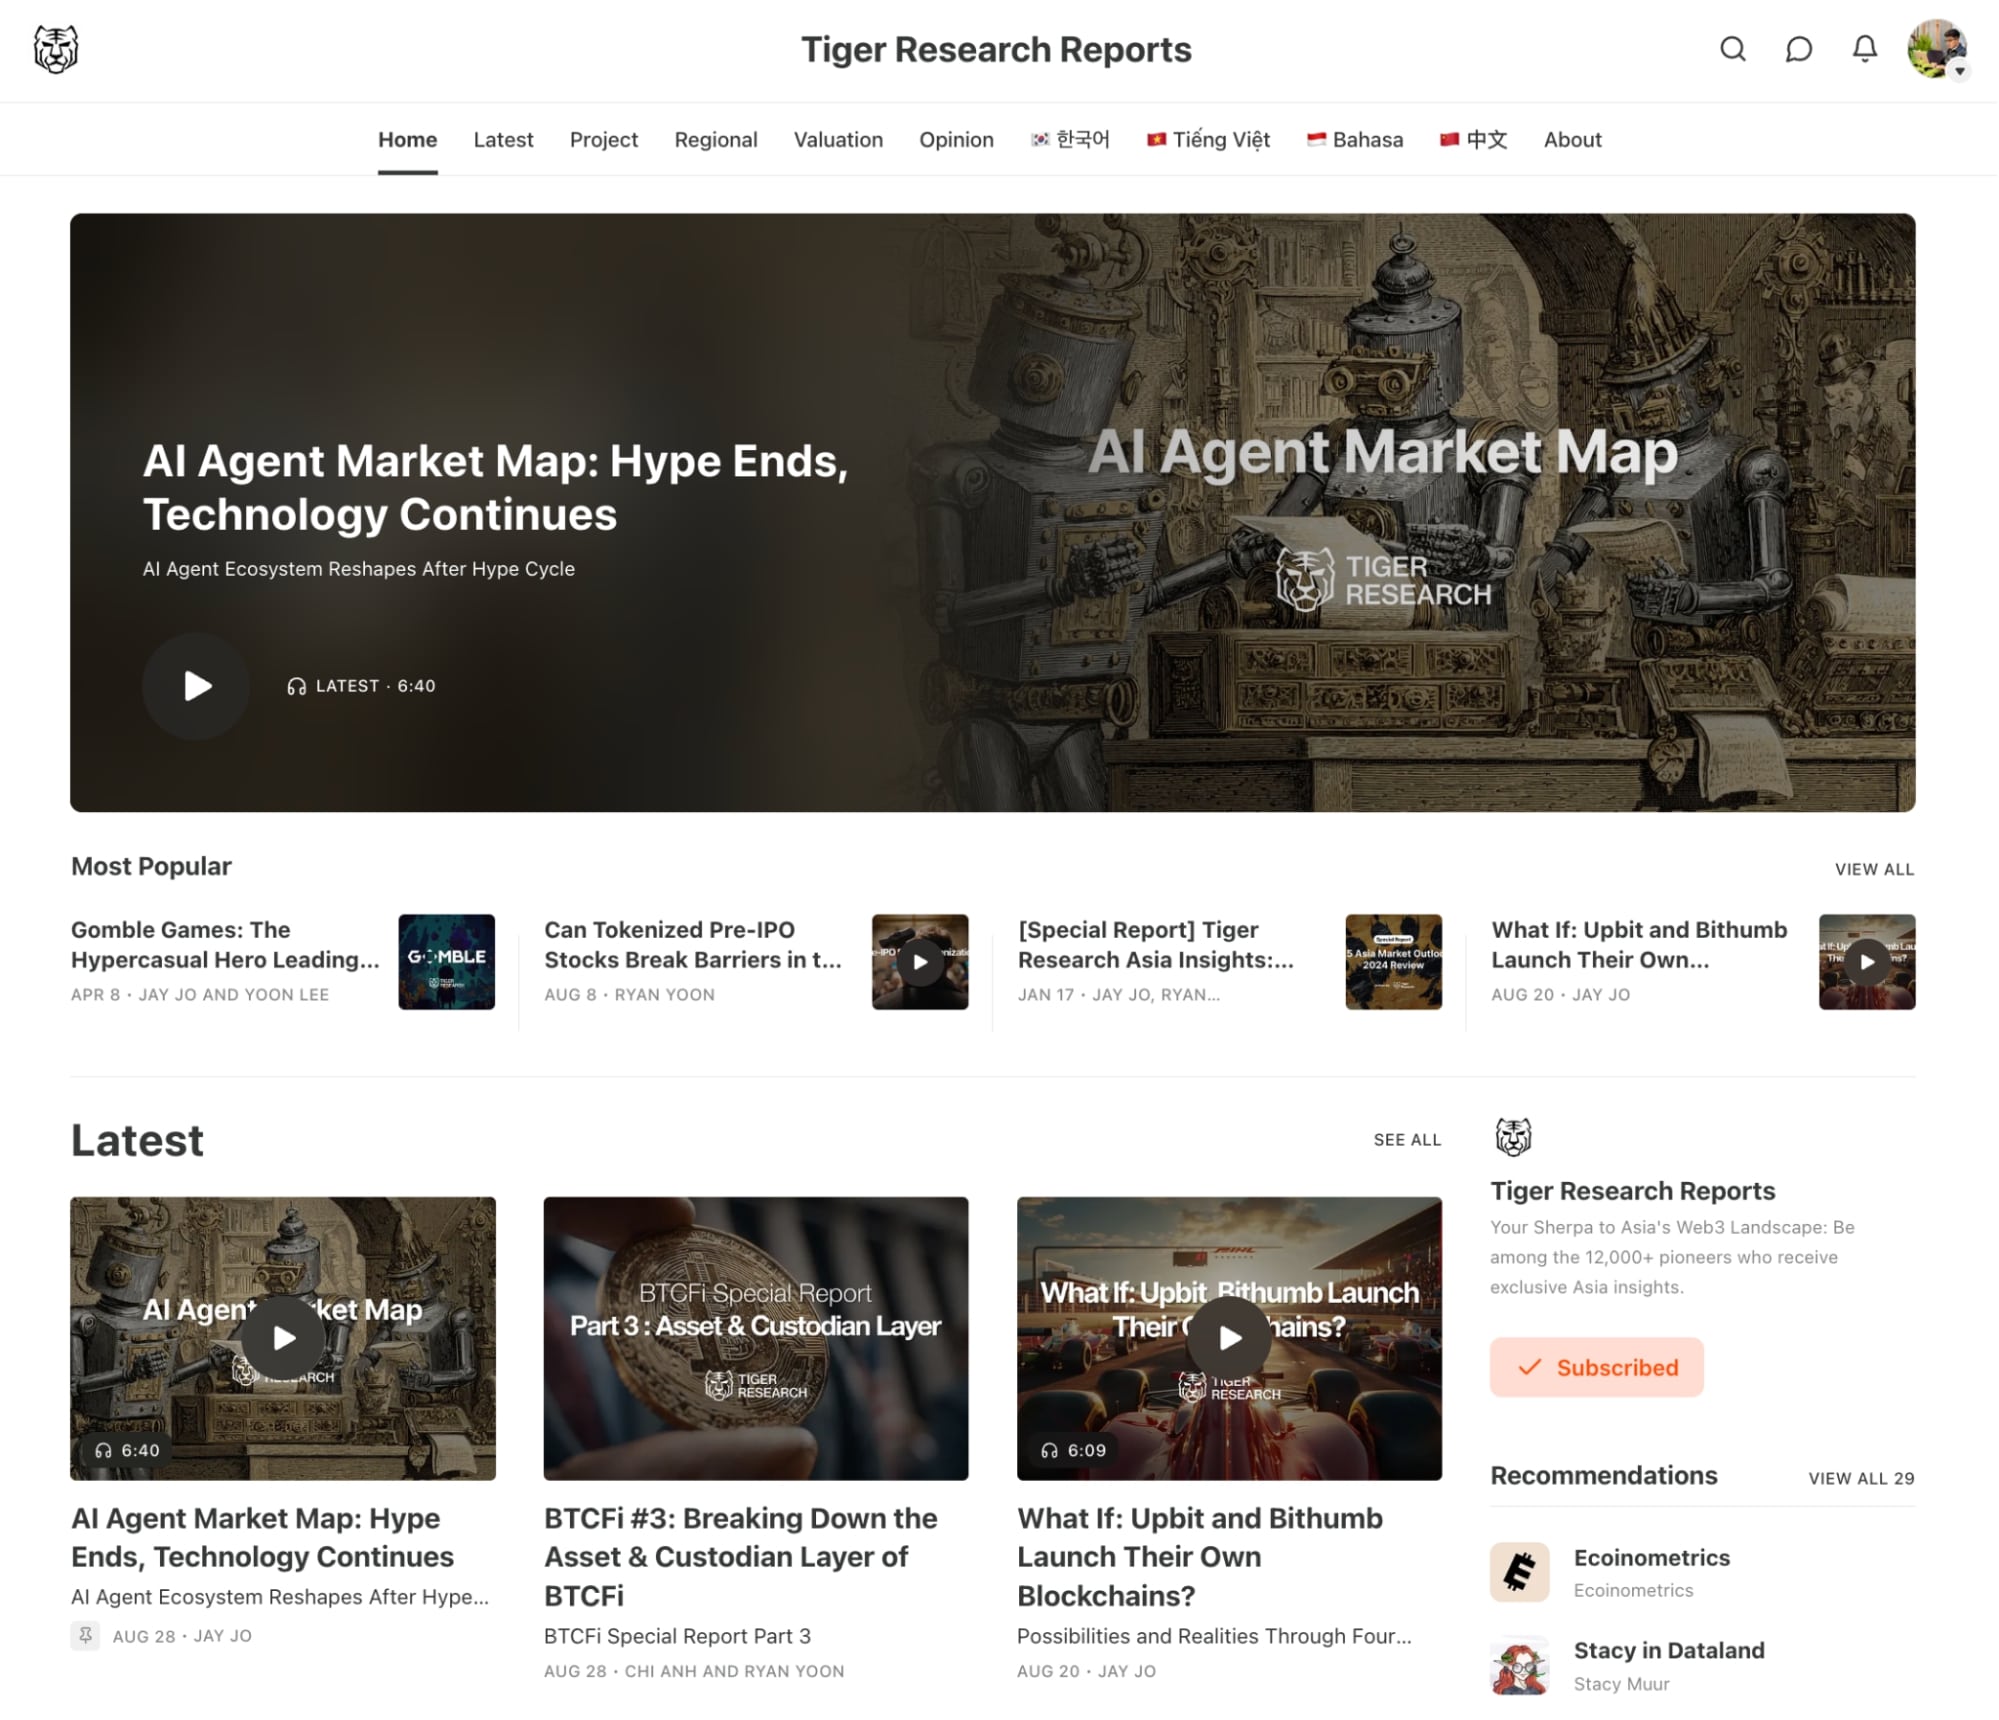Viewport: 1999px width, 1720px height.
Task: Select the Home tab
Action: point(407,140)
